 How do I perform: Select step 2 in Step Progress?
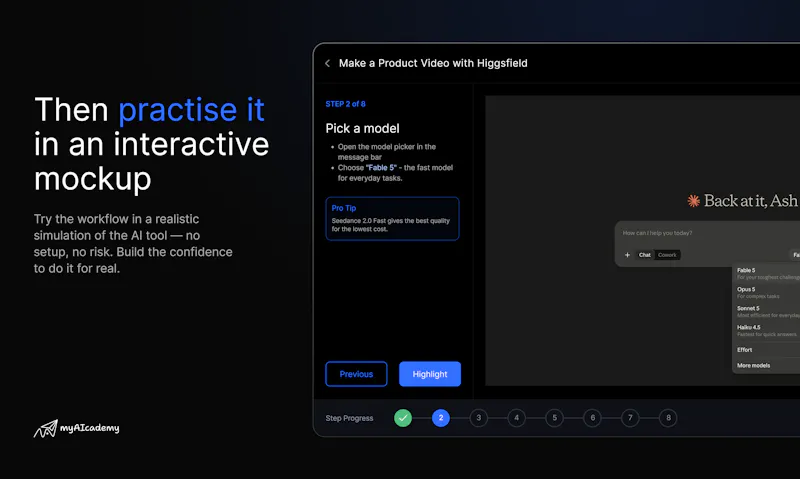coord(441,418)
